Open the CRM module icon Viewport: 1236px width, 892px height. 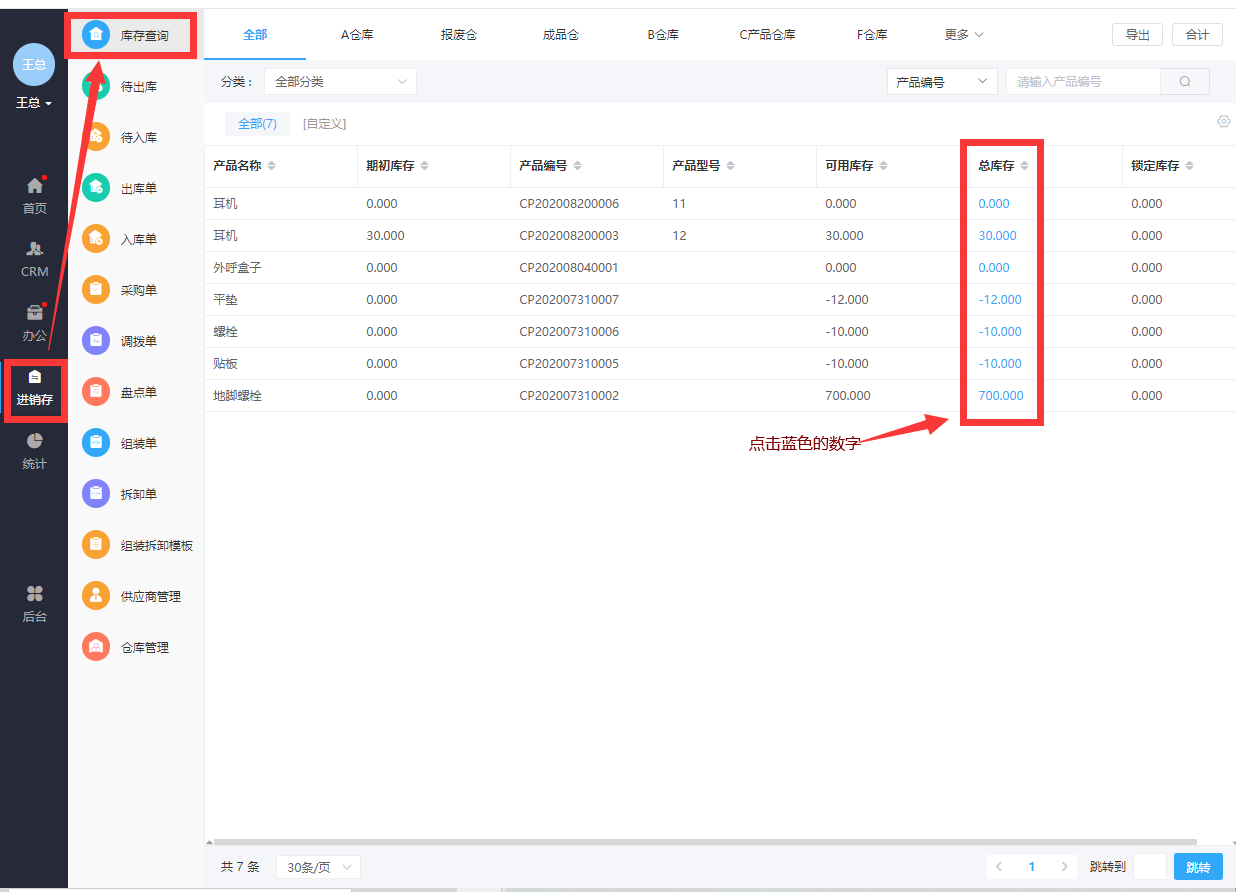coord(35,249)
